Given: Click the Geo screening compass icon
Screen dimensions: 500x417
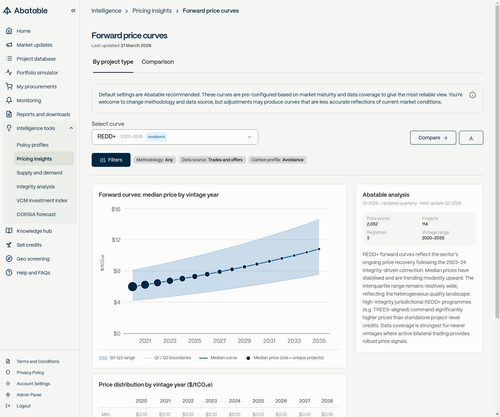Looking at the screenshot, I should 9,259.
